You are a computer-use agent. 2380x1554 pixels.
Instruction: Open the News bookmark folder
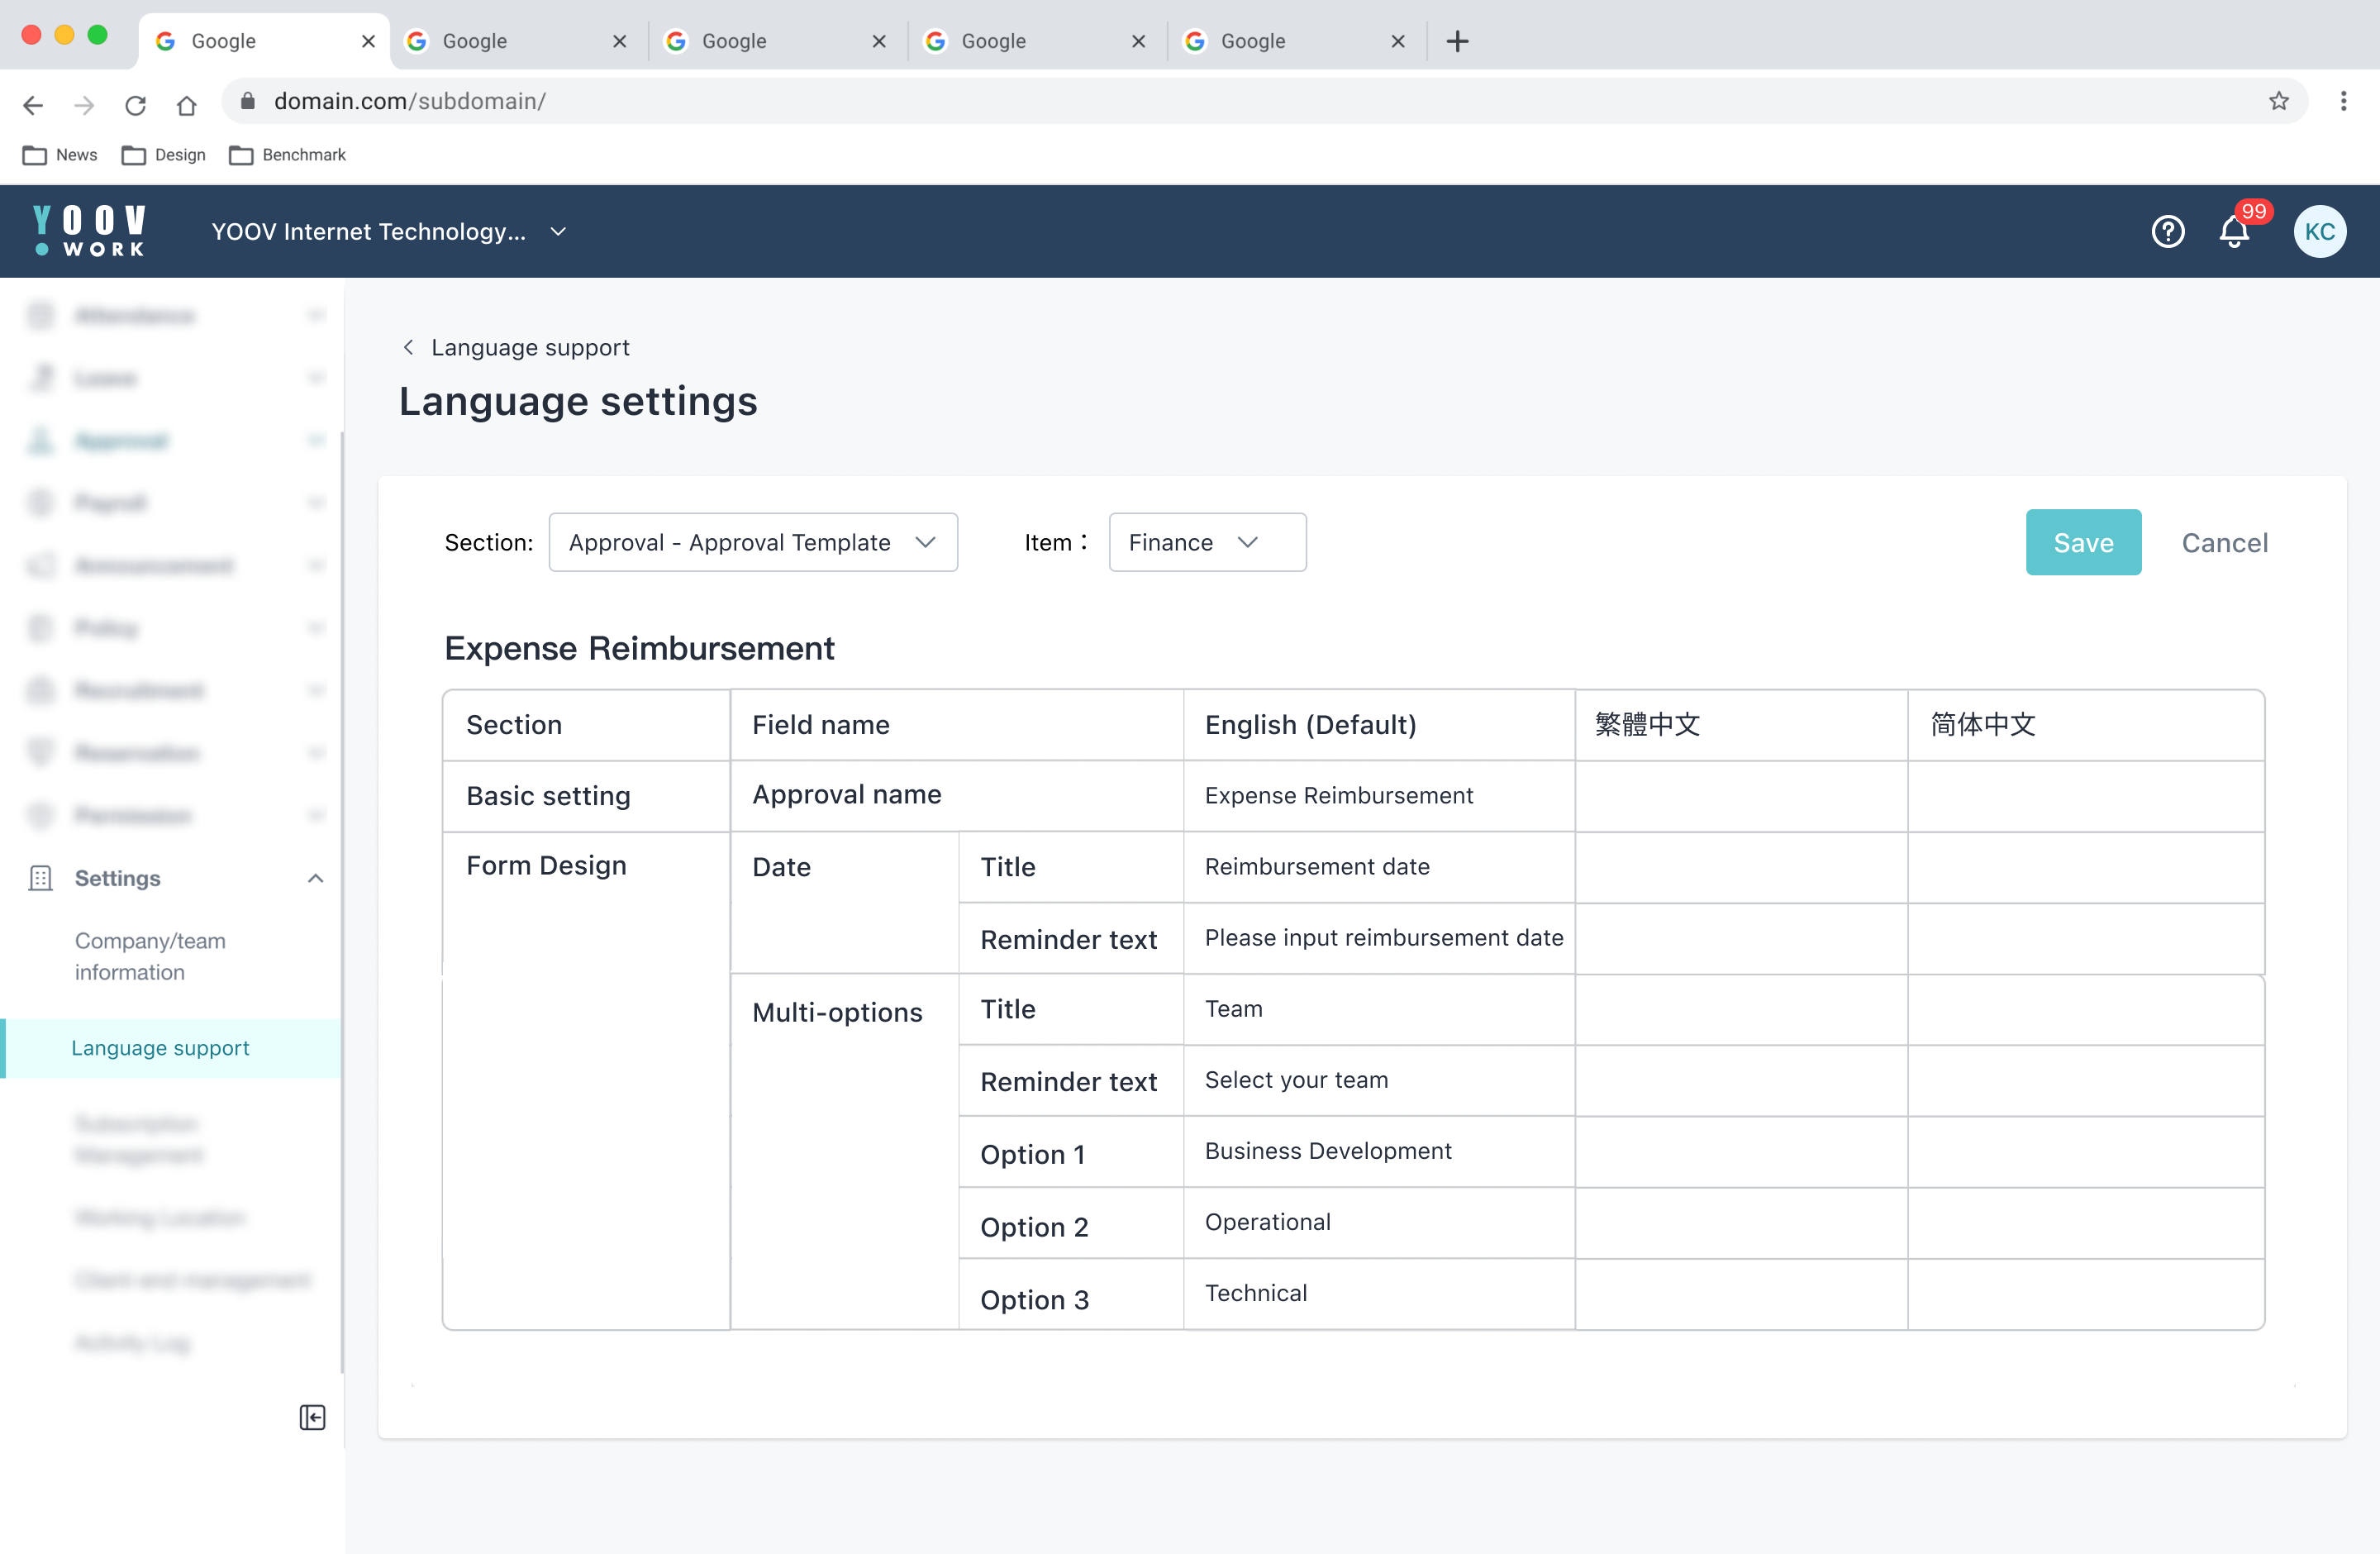point(60,155)
